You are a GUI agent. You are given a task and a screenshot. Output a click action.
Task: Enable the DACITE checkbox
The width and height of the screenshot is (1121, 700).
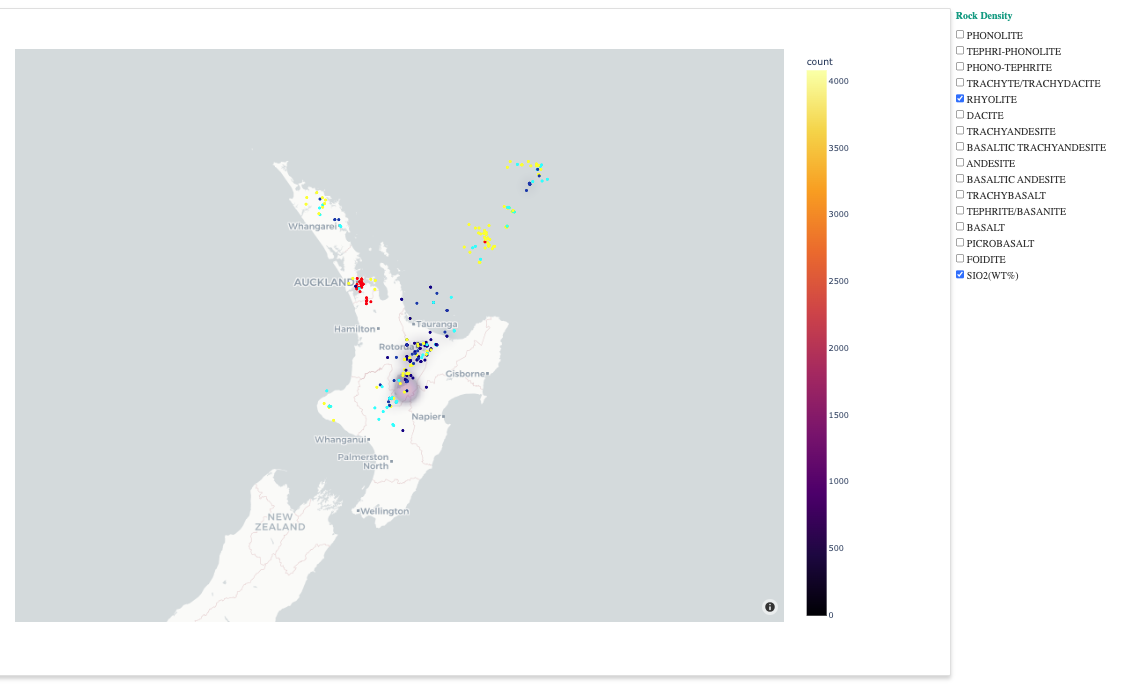click(x=959, y=113)
